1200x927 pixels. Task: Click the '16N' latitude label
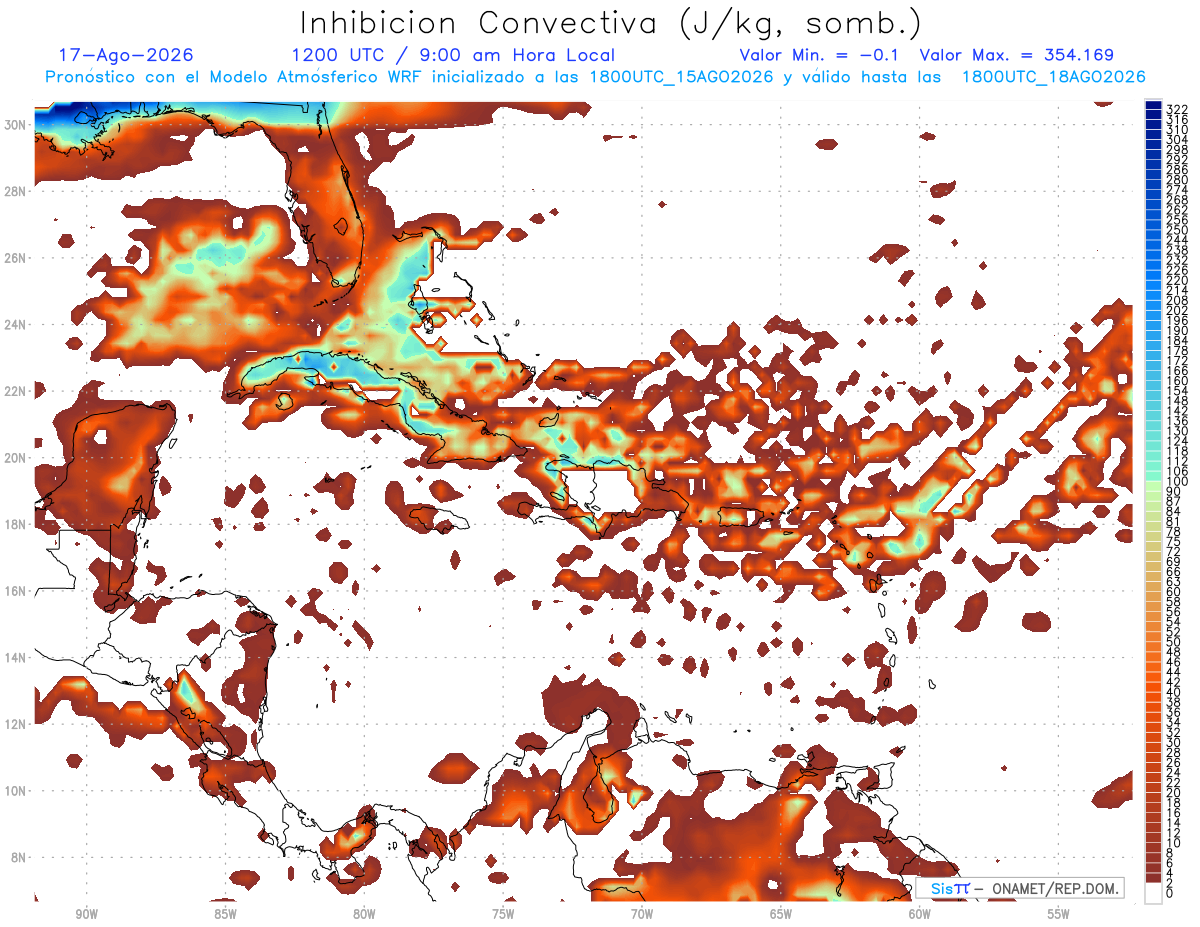(17, 590)
